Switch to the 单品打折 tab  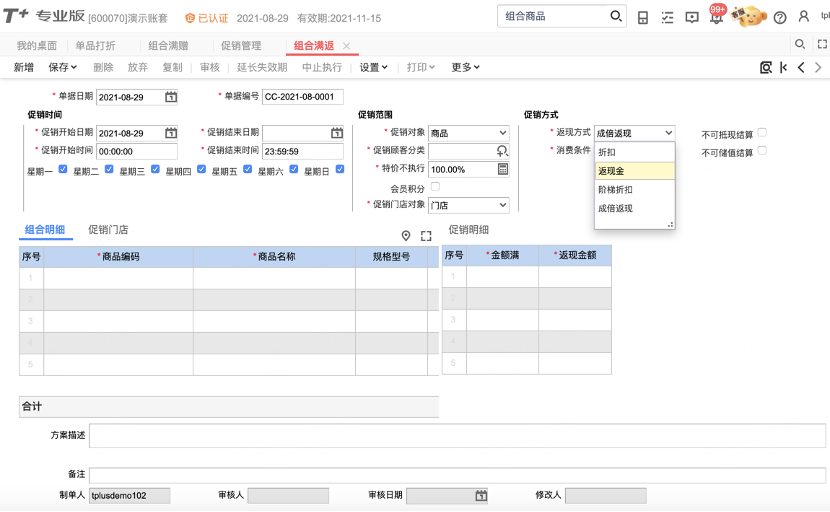tap(95, 46)
